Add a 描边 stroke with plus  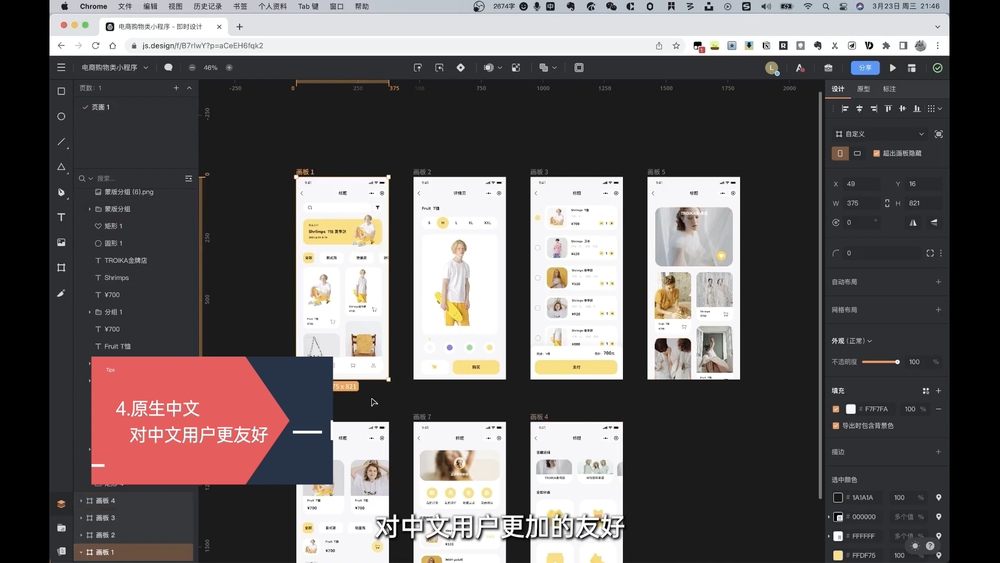[x=938, y=451]
